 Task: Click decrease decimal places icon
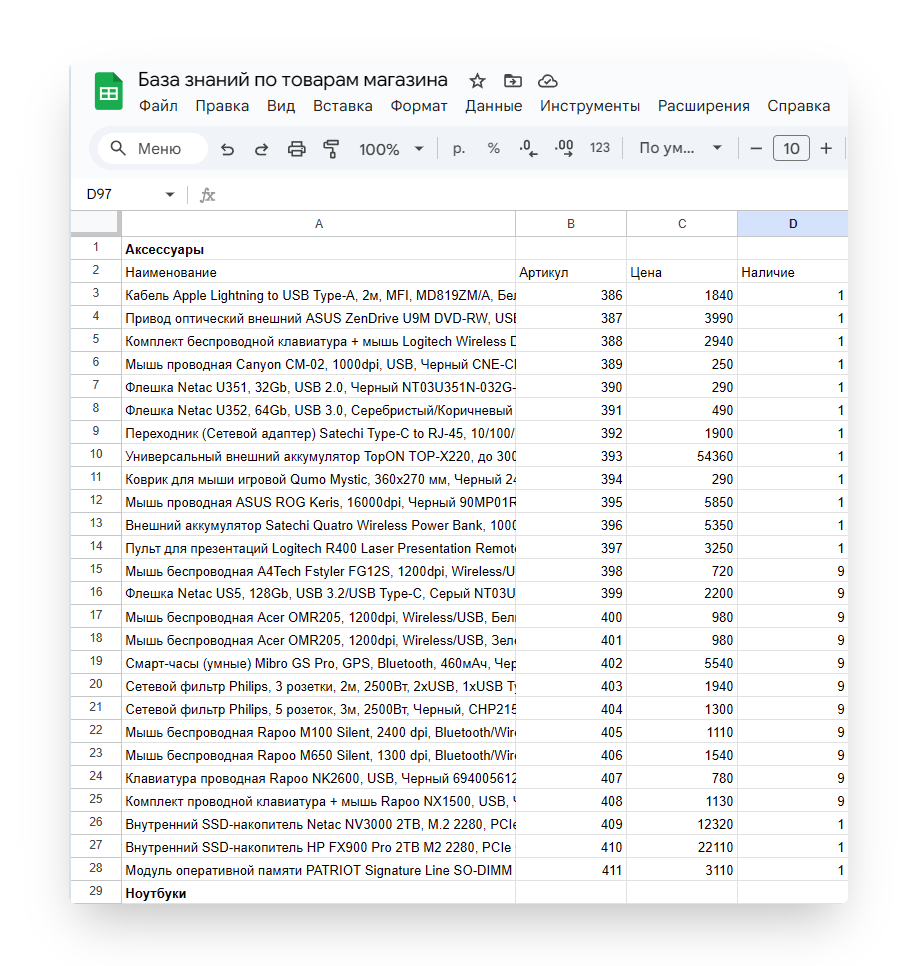(528, 148)
